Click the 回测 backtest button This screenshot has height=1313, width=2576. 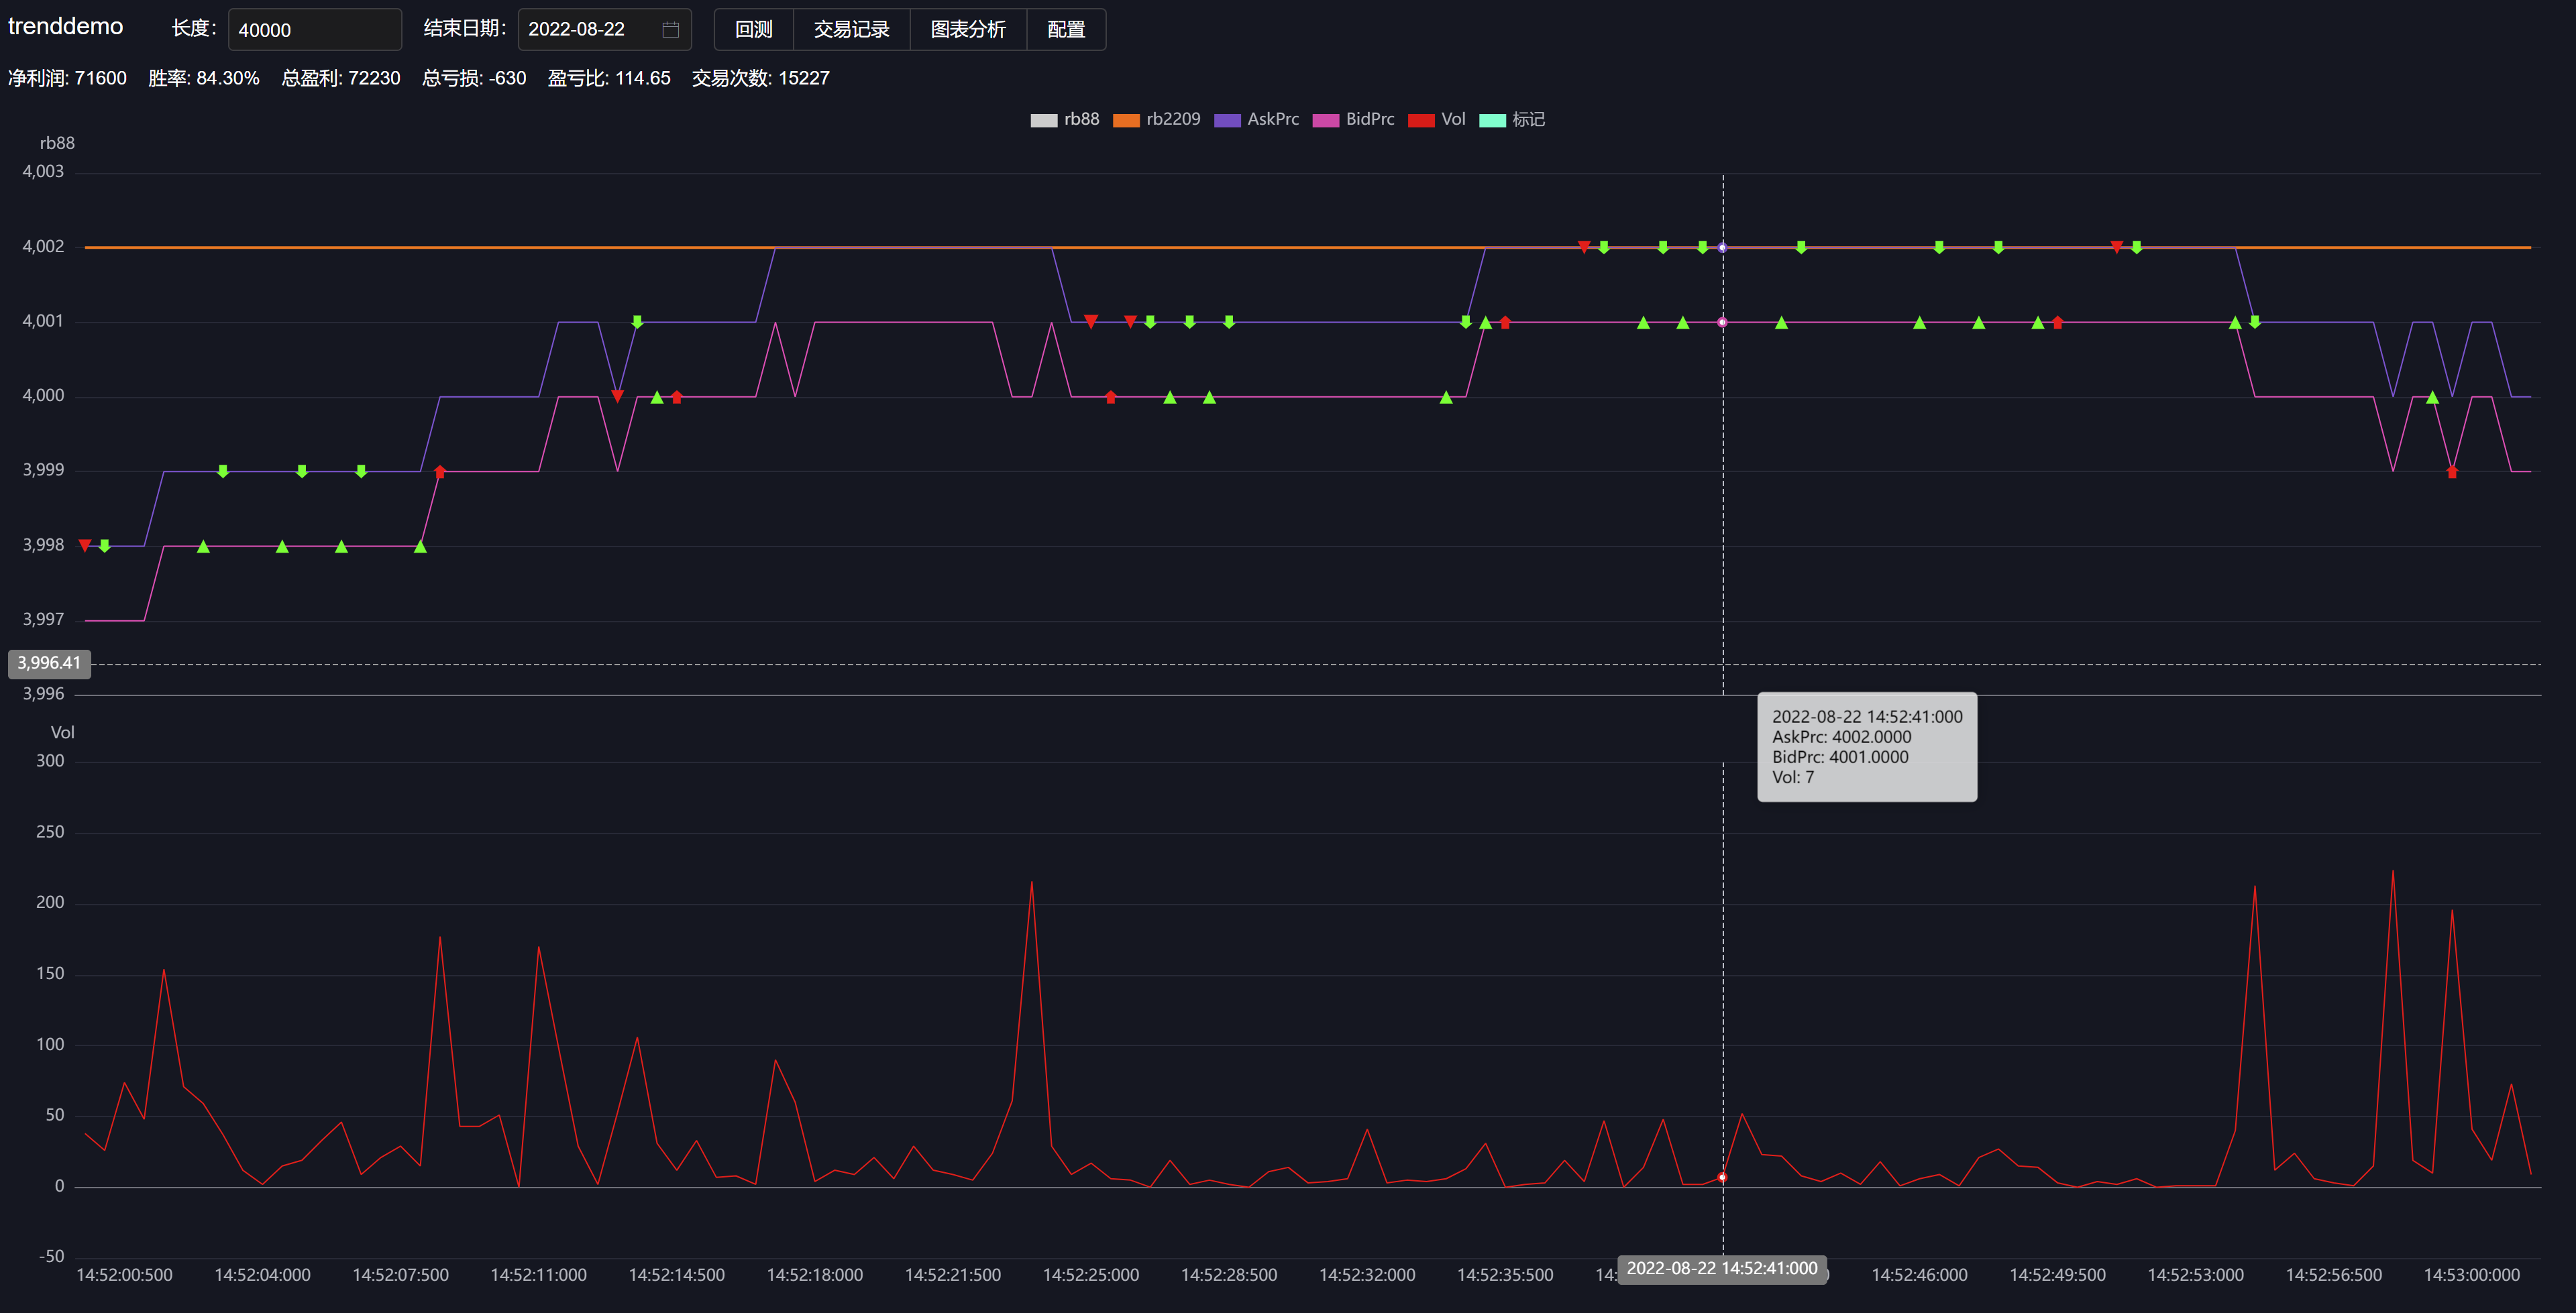click(754, 30)
